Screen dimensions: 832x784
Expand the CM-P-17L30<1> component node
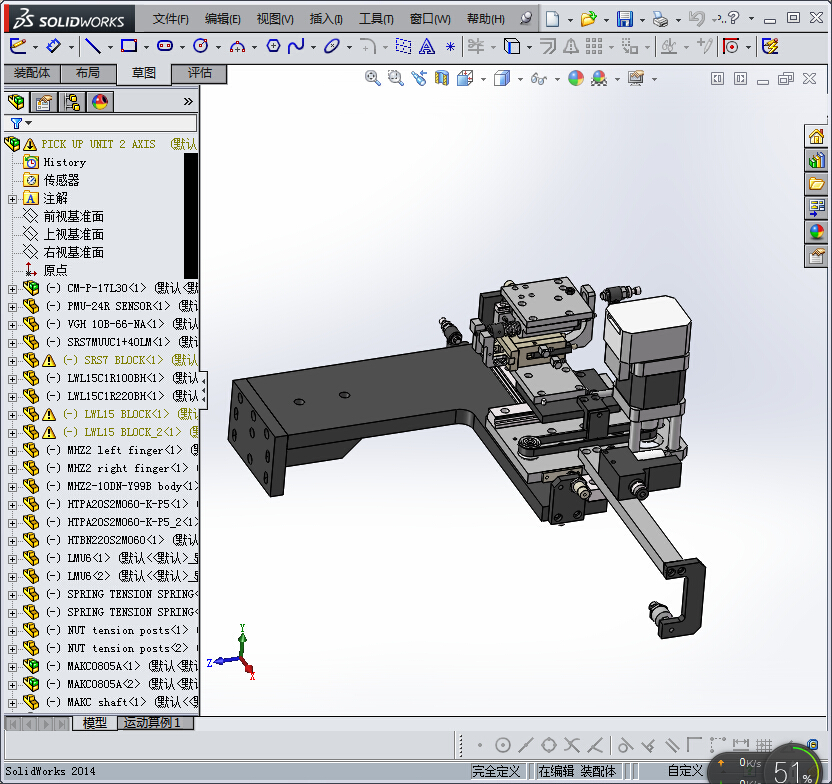[x=12, y=288]
